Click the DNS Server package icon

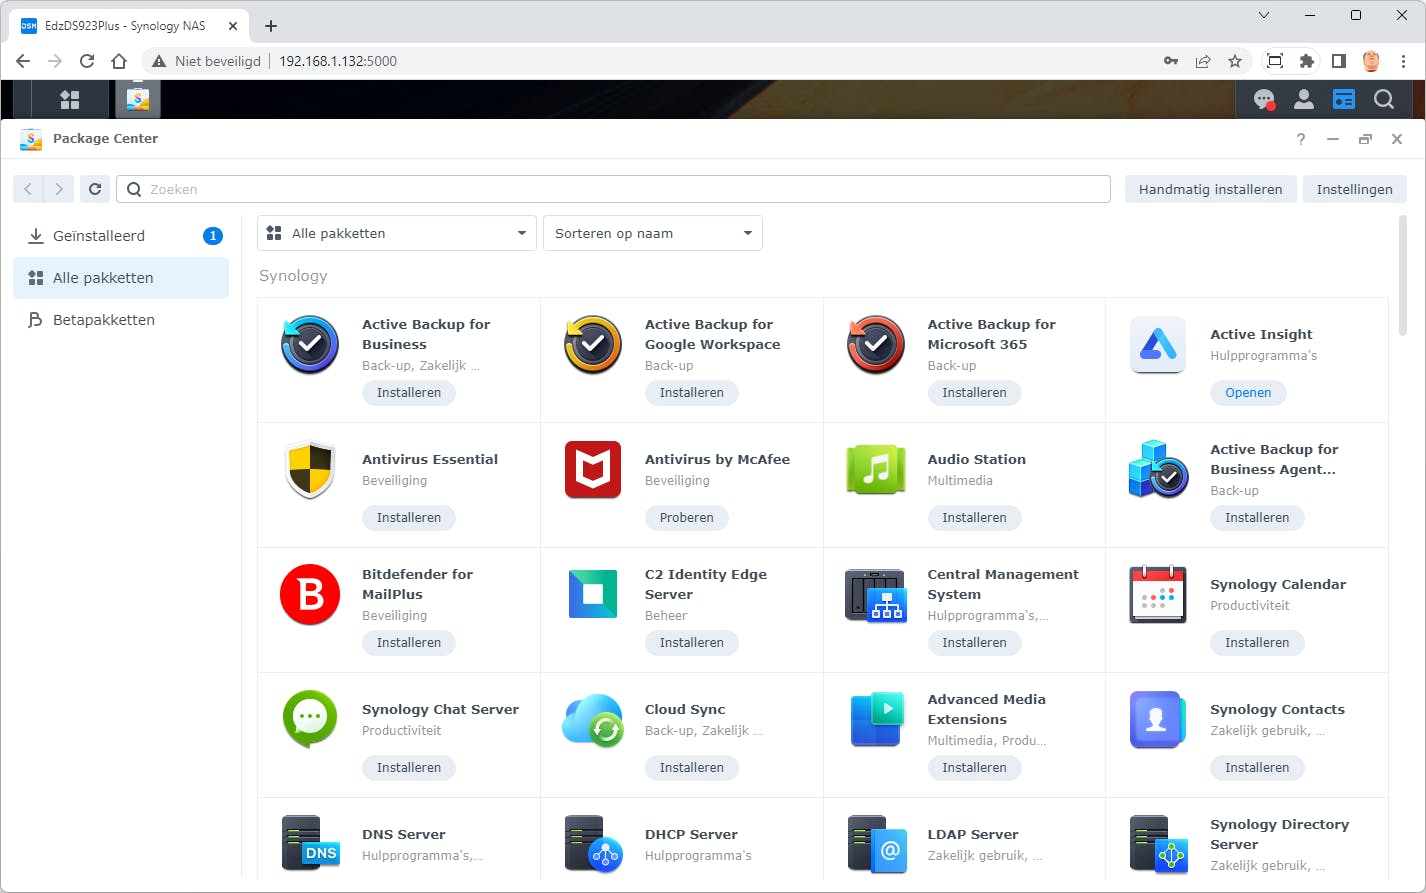(310, 844)
